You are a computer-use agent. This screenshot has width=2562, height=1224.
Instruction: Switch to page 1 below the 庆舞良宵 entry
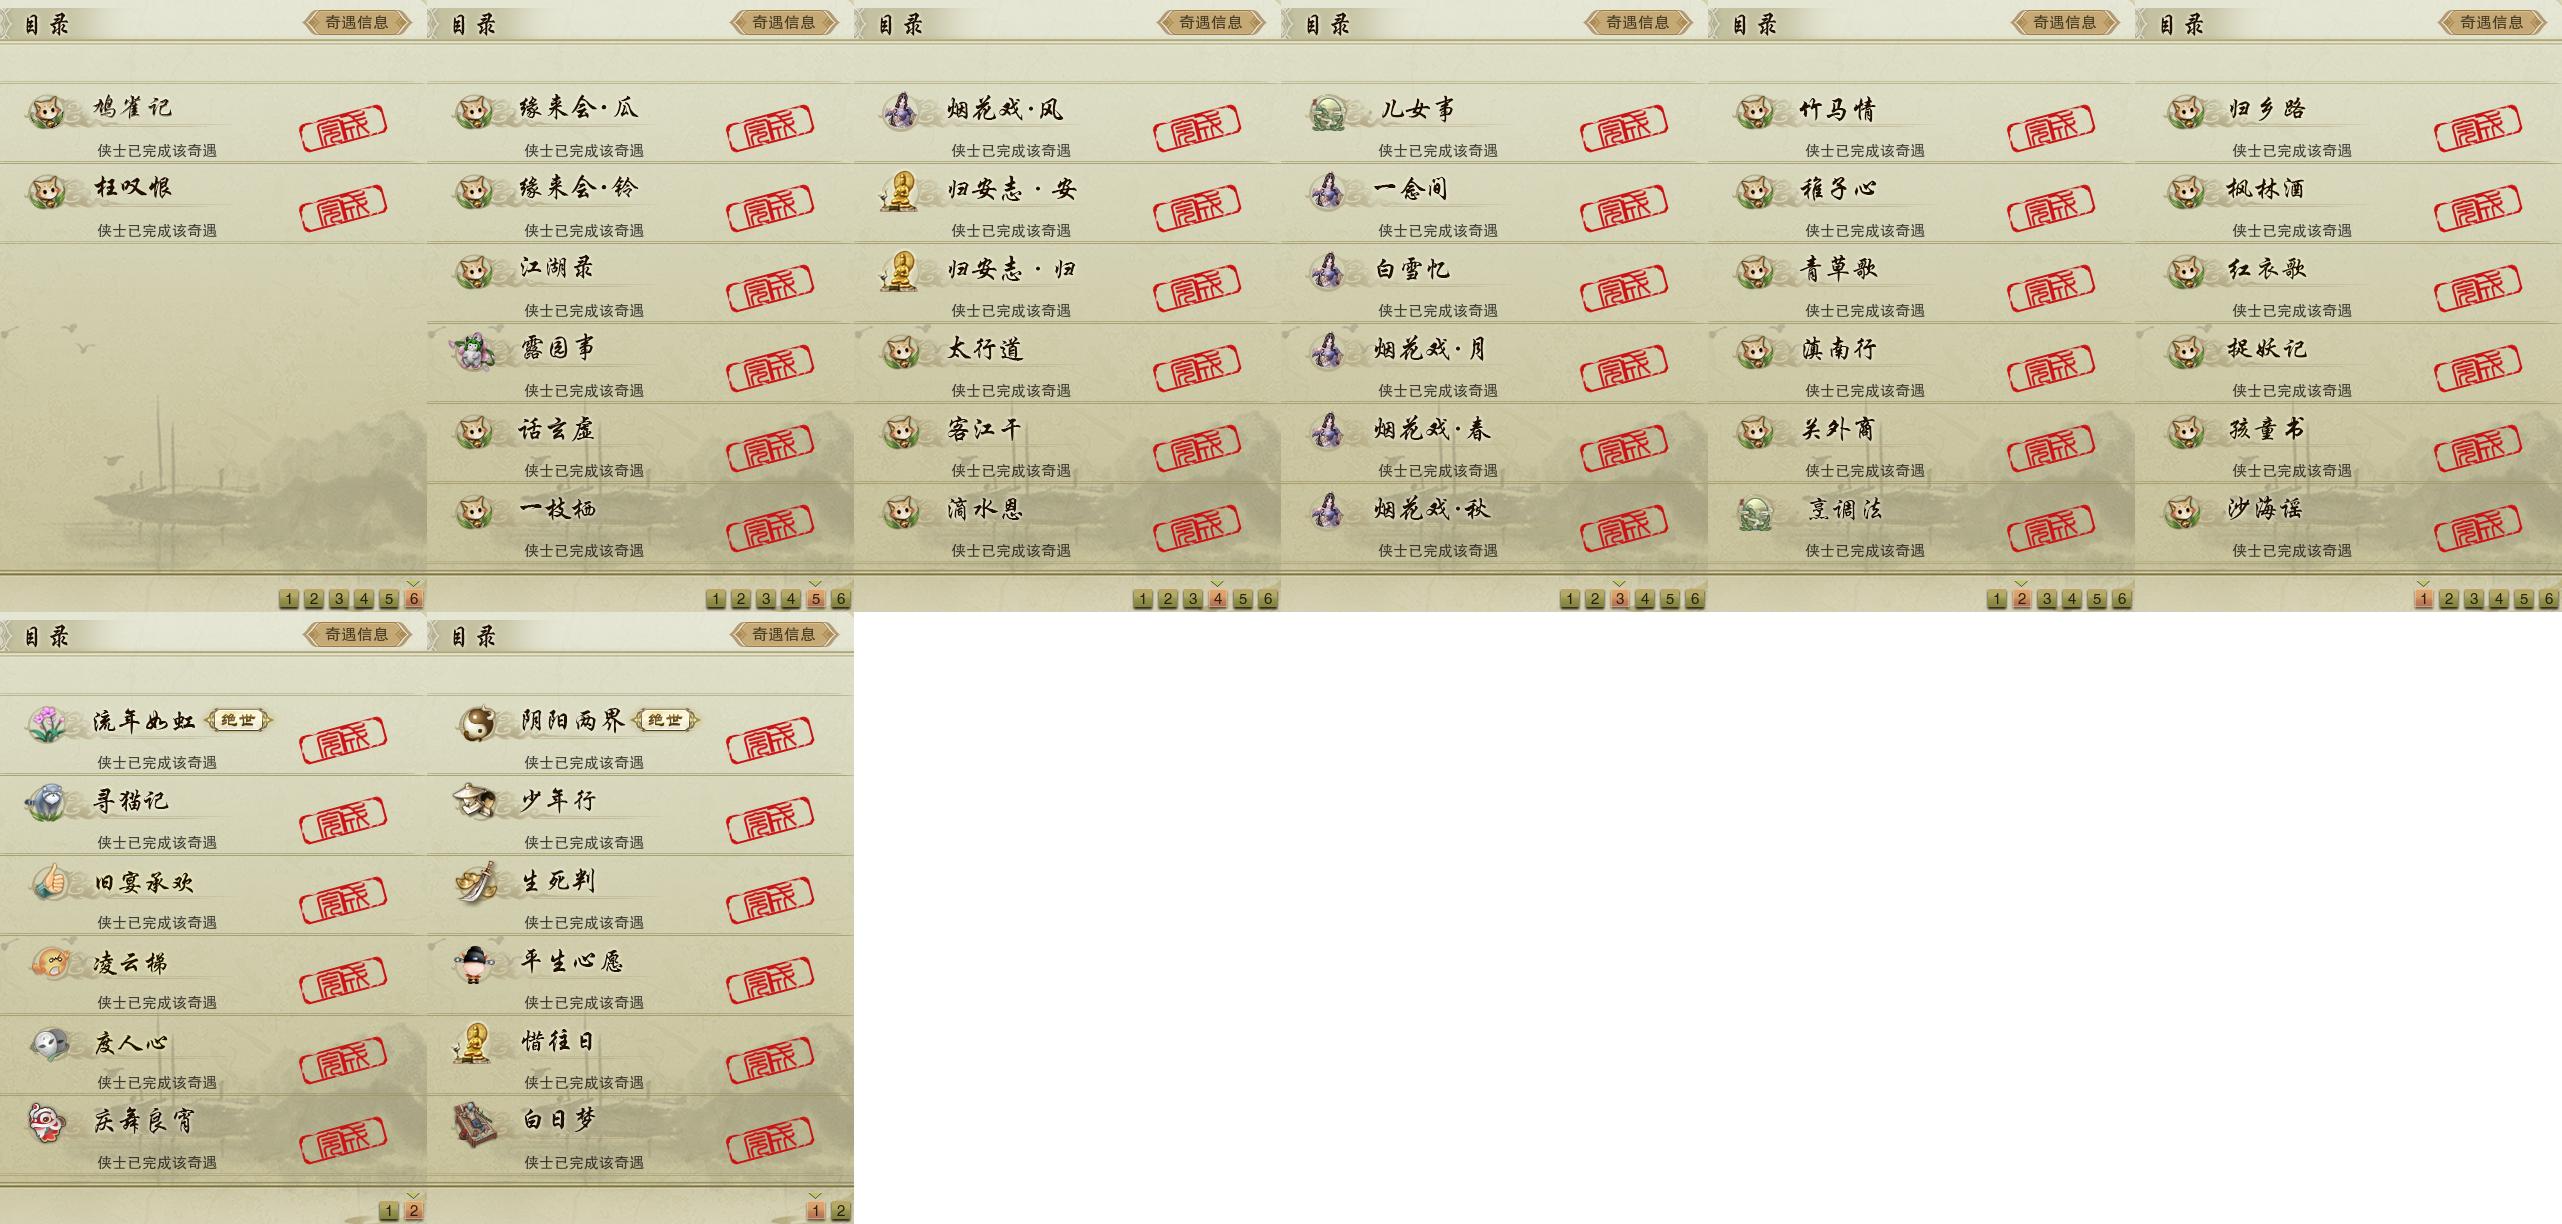[389, 1211]
